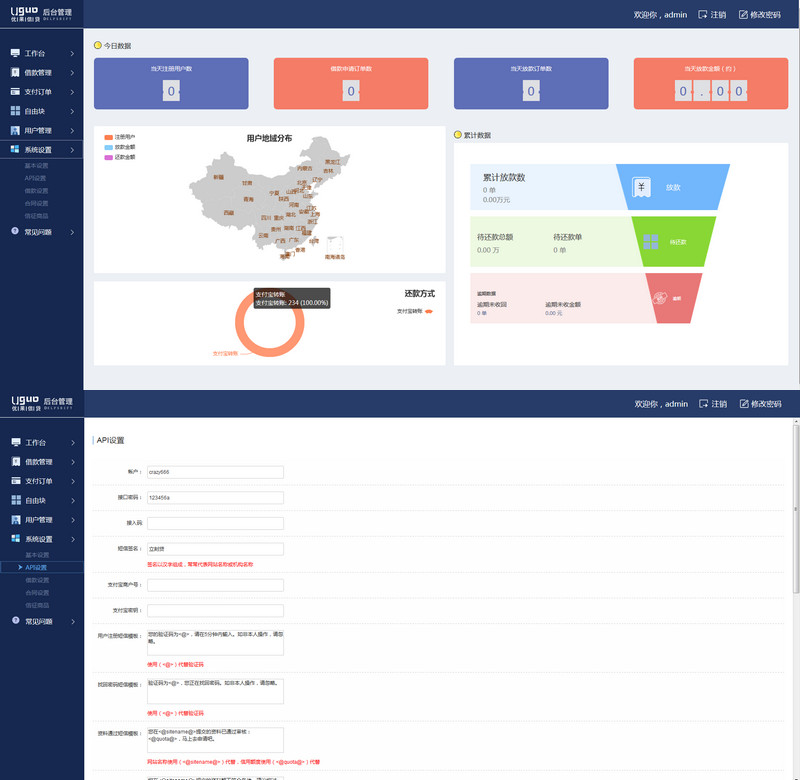The width and height of the screenshot is (800, 780).
Task: Toggle 支付宝转账 legend in 还款方式 chart
Action: [415, 311]
